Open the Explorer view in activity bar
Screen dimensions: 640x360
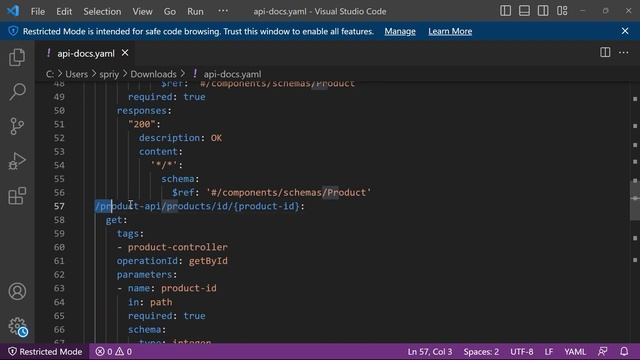point(17,57)
